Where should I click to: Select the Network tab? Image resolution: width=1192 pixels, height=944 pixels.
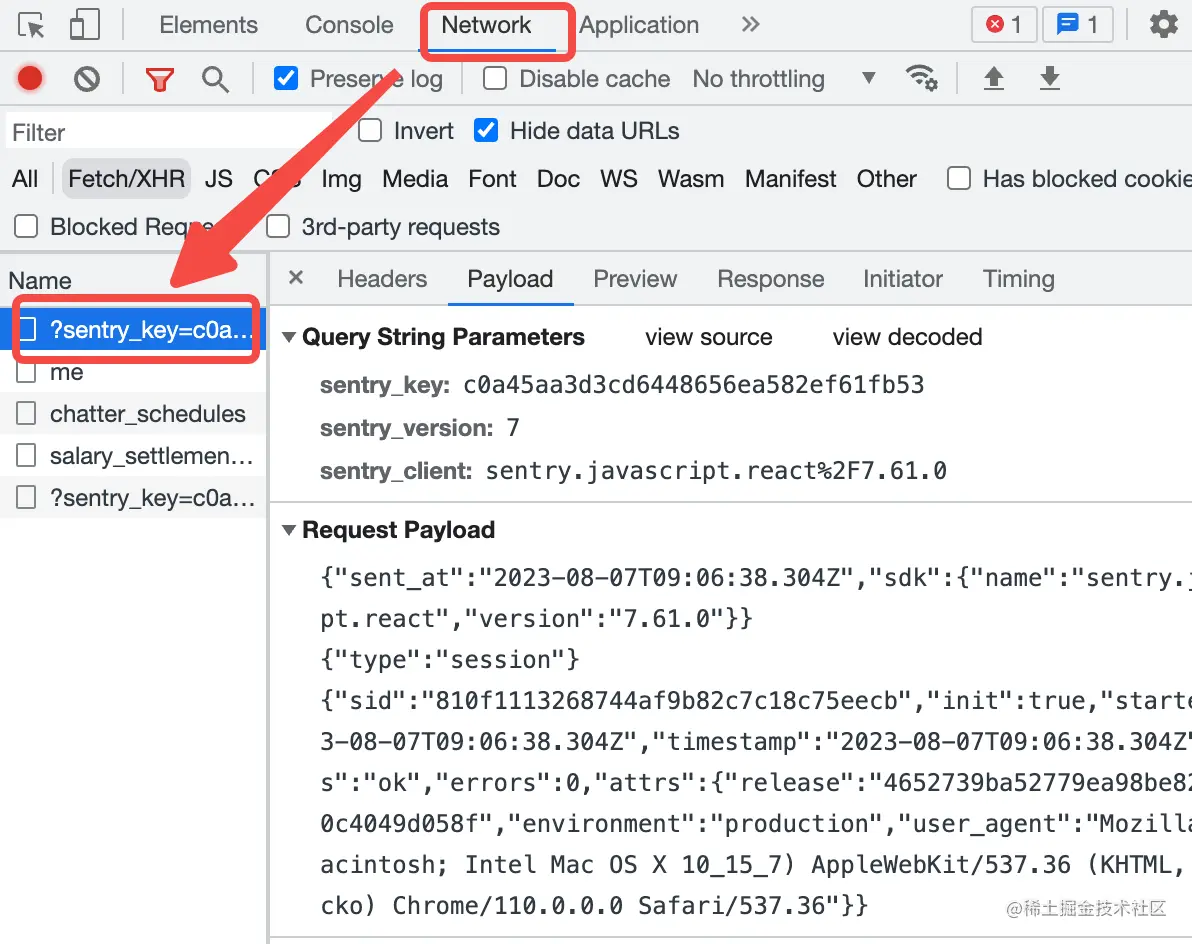click(487, 25)
